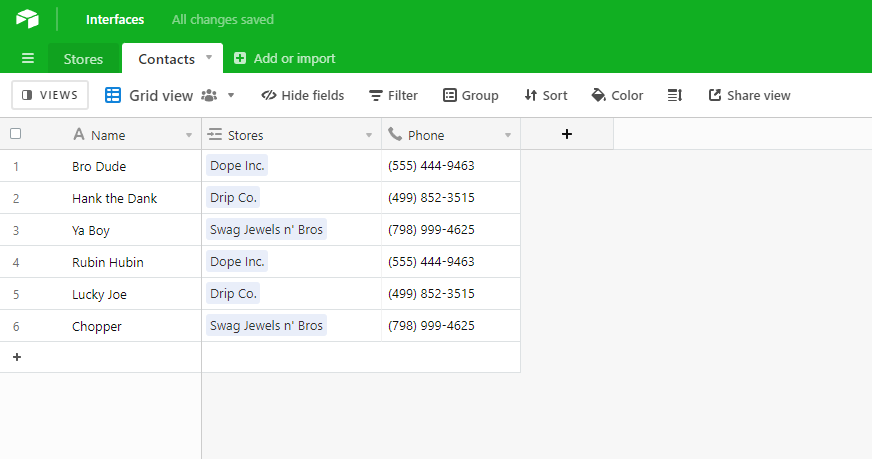The width and height of the screenshot is (872, 459).
Task: Click the All changes saved status
Action: coord(222,19)
